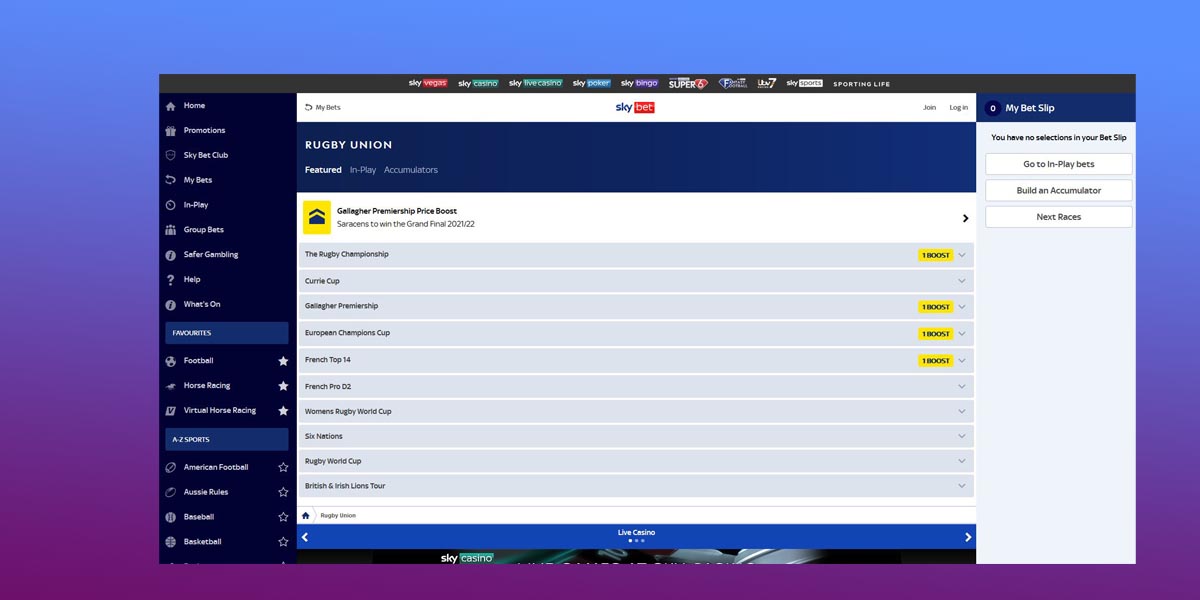This screenshot has width=1200, height=600.
Task: Expand the British & Irish Lions Tour chevron
Action: click(962, 486)
